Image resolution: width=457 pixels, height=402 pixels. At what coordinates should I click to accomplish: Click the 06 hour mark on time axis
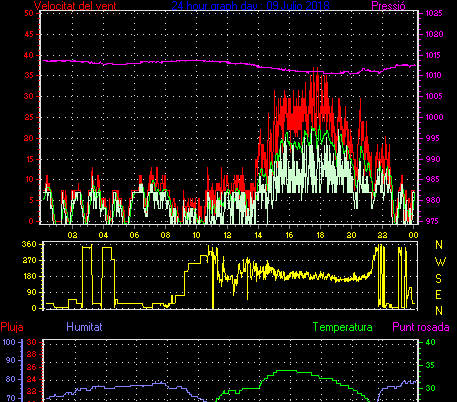tap(134, 235)
